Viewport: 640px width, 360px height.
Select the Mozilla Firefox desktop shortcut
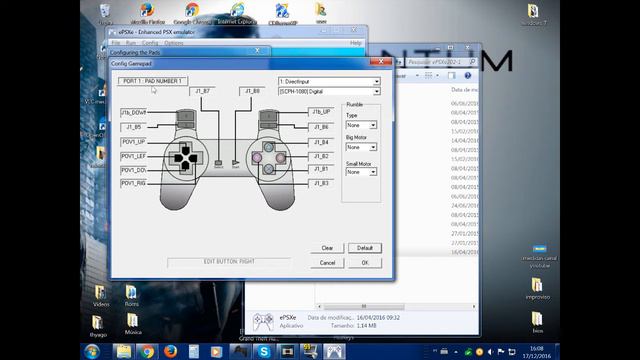tap(147, 14)
